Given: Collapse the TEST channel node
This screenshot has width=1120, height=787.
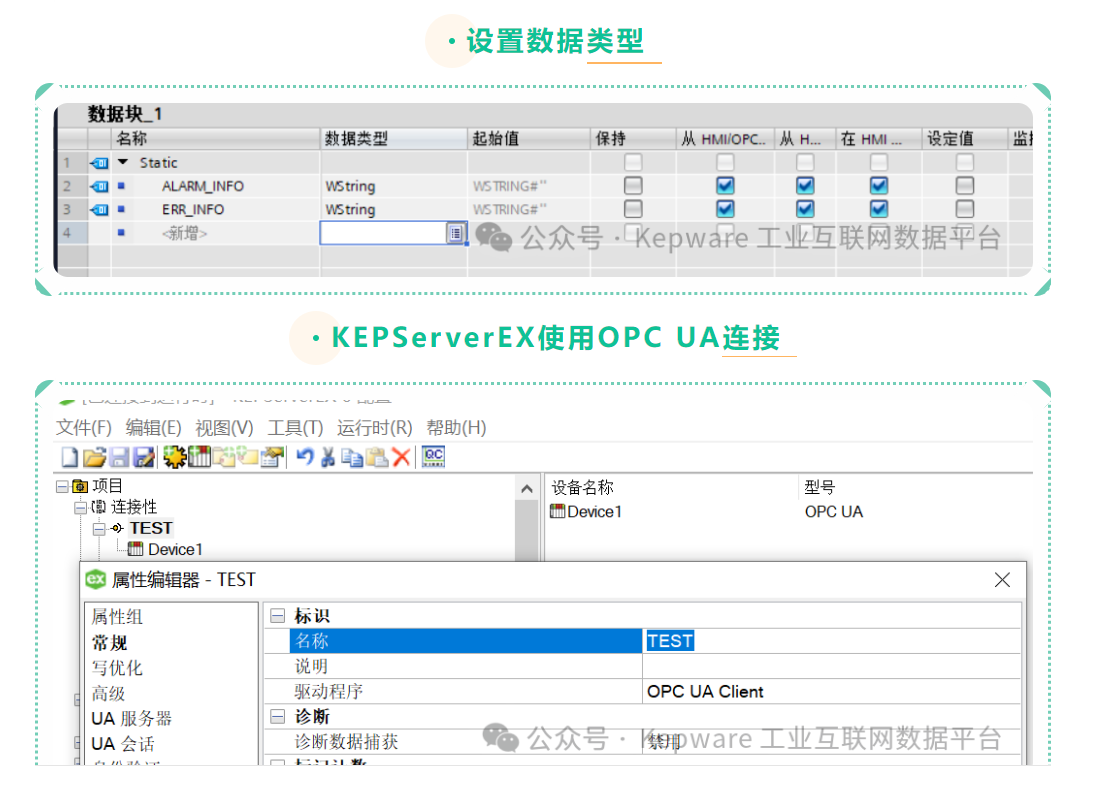Looking at the screenshot, I should pyautogui.click(x=99, y=529).
